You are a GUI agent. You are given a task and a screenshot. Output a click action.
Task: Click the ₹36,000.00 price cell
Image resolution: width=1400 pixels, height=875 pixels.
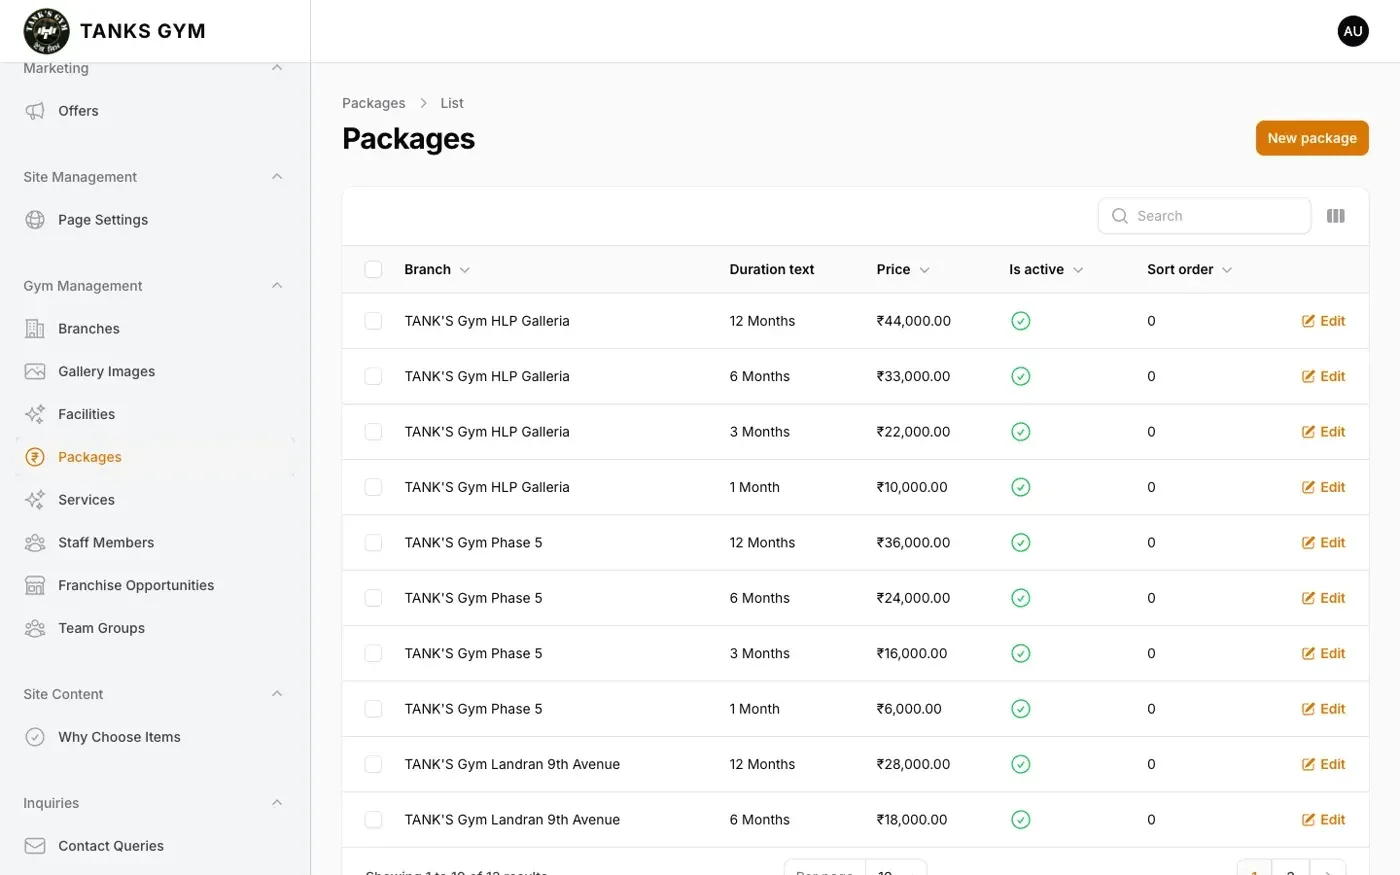[x=914, y=543]
